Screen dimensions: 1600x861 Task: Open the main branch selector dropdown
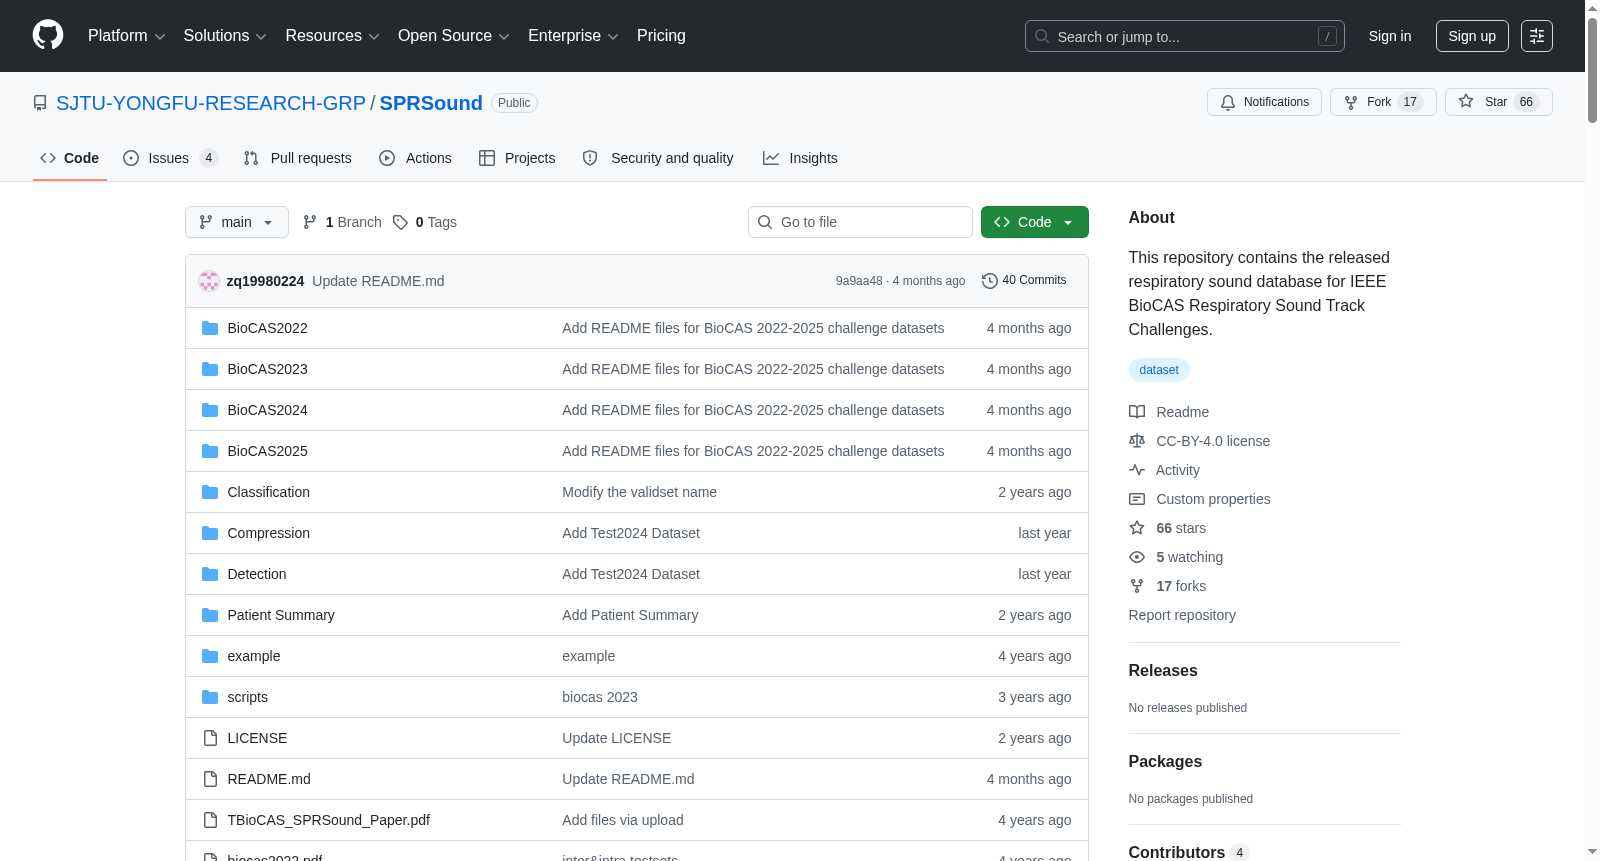click(x=237, y=222)
